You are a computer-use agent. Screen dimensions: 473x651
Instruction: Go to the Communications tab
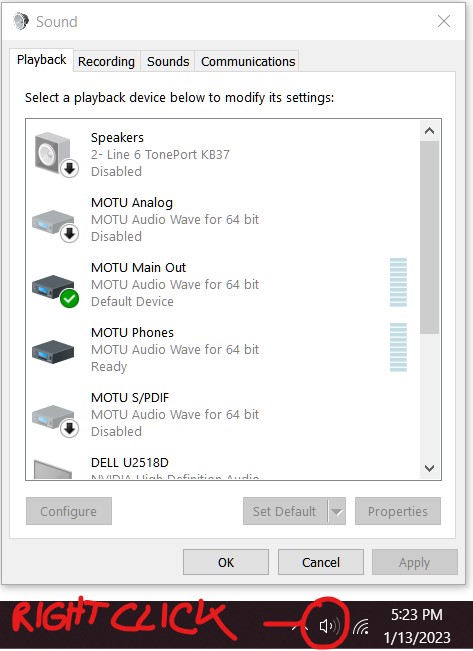248,61
